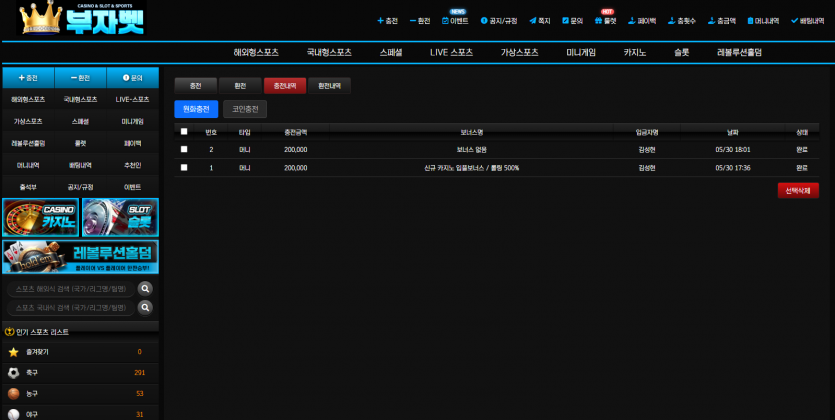The width and height of the screenshot is (835, 420).
Task: Switch to the 코인충전 tab
Action: 245,109
